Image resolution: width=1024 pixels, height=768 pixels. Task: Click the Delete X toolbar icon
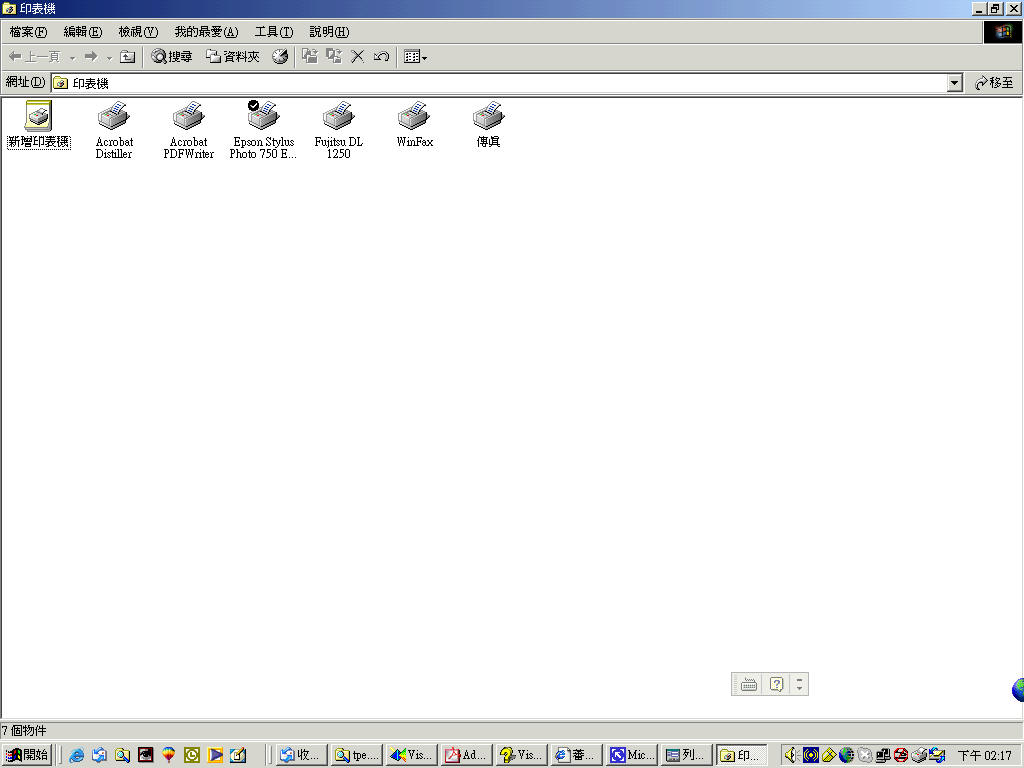coord(357,57)
